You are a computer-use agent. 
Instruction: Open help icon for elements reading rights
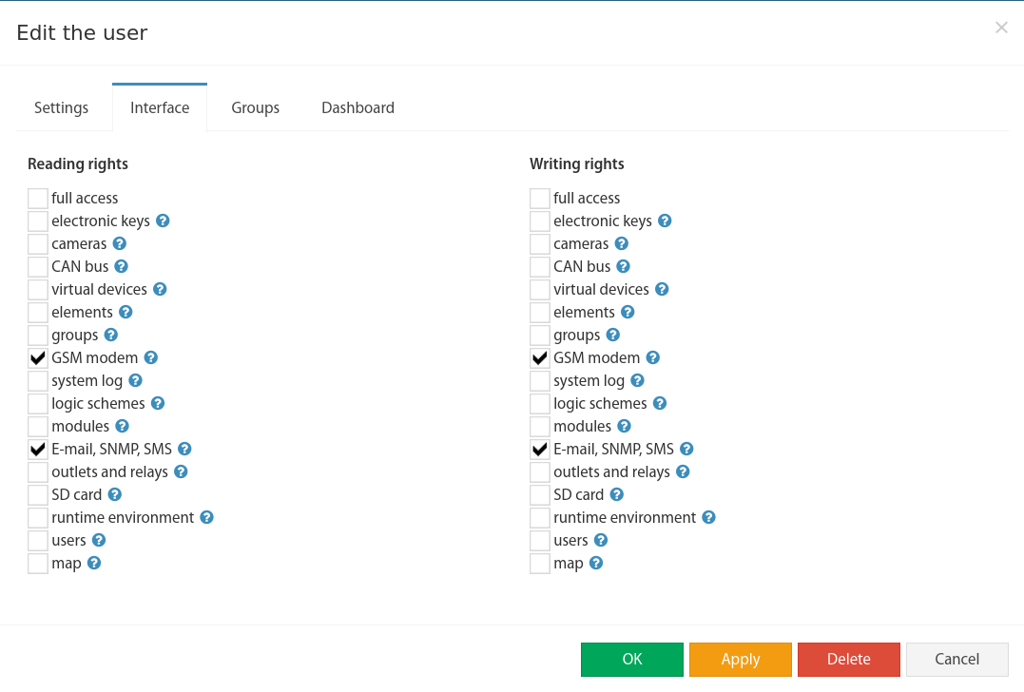125,312
